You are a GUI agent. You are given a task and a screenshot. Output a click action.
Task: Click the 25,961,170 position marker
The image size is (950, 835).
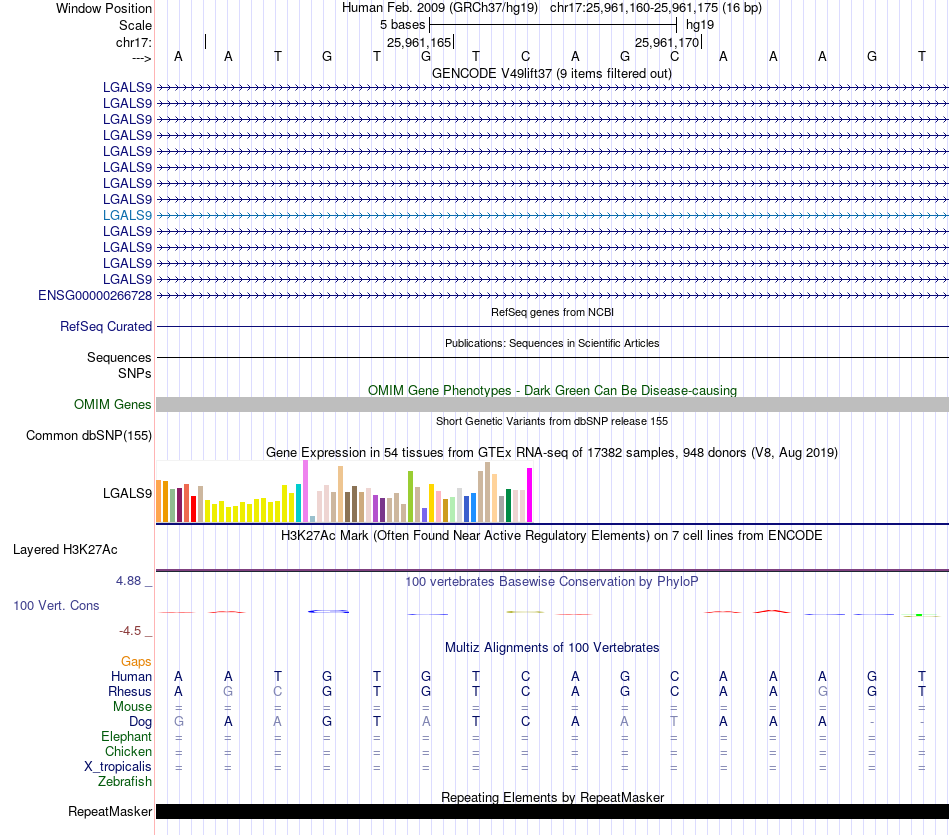(668, 42)
